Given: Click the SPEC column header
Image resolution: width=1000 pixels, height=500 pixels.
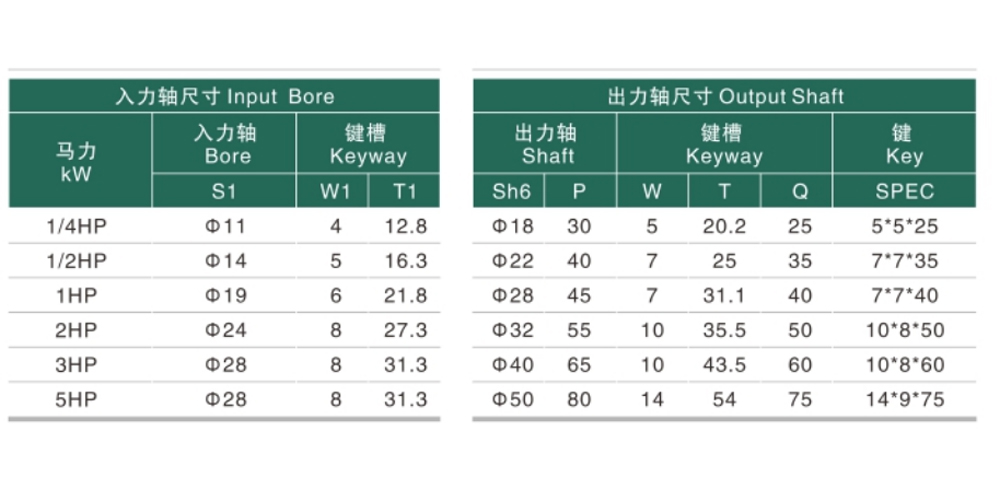Looking at the screenshot, I should [x=904, y=191].
